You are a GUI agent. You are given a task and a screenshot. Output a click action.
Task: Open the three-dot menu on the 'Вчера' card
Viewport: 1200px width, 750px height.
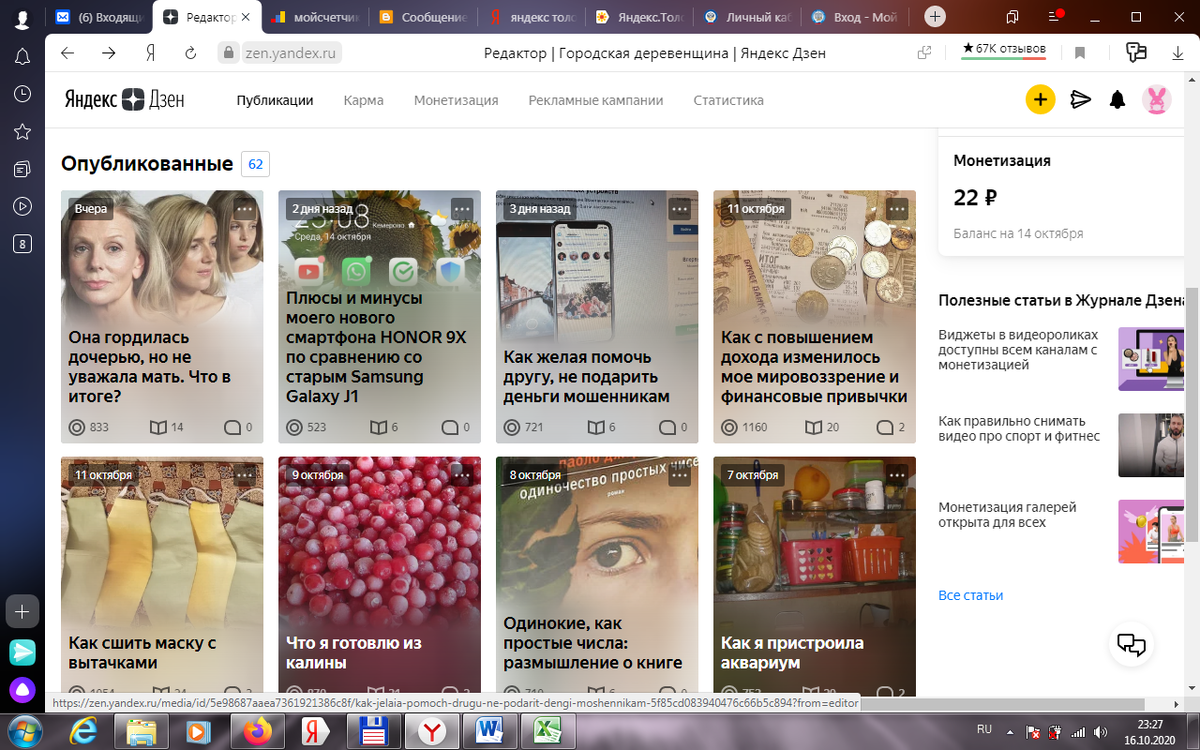pos(244,208)
